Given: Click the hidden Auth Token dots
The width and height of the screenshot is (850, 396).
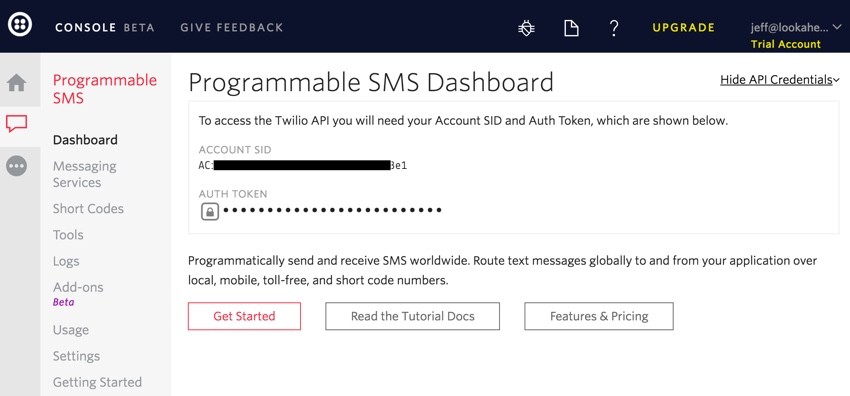Looking at the screenshot, I should (x=332, y=210).
